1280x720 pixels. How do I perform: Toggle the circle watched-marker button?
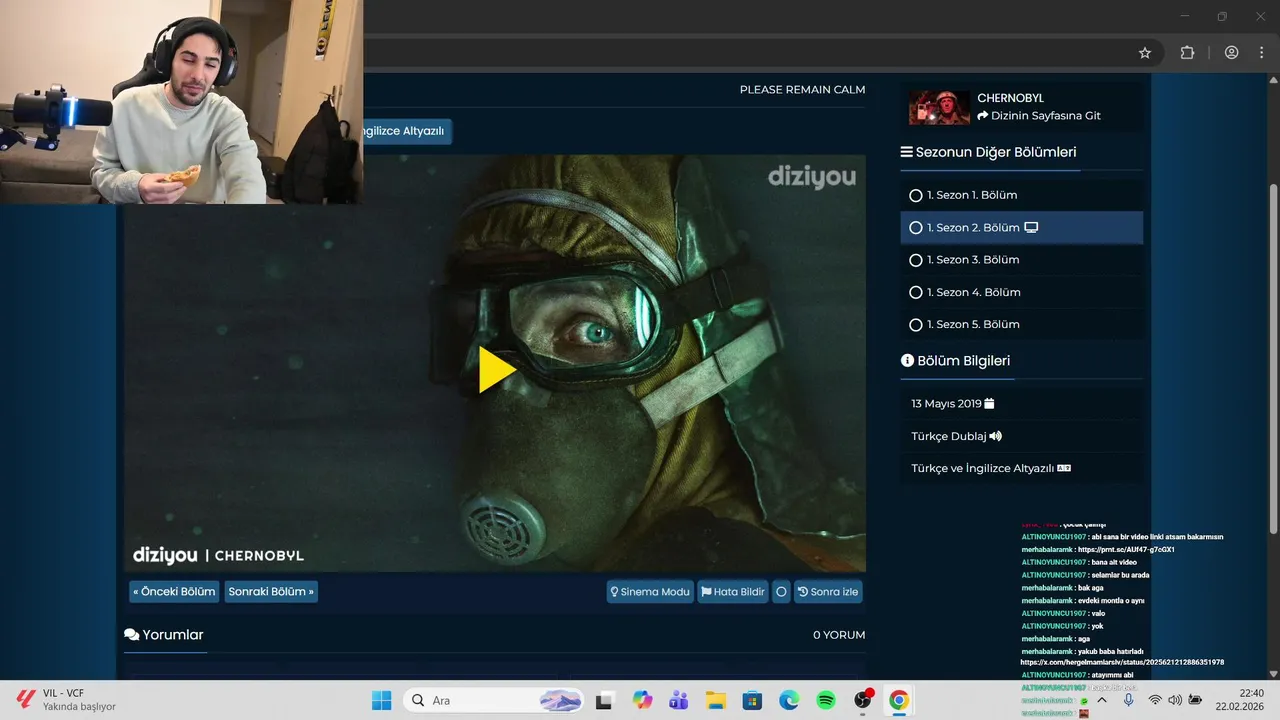(781, 592)
